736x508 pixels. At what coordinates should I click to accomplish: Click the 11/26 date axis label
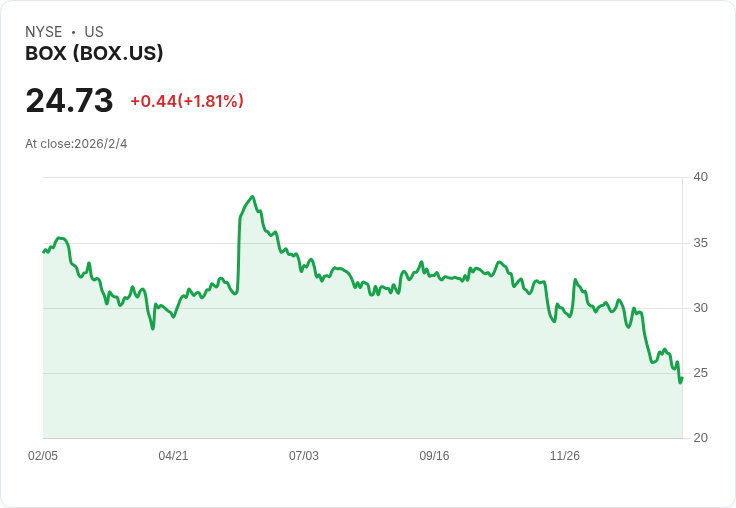click(x=565, y=455)
